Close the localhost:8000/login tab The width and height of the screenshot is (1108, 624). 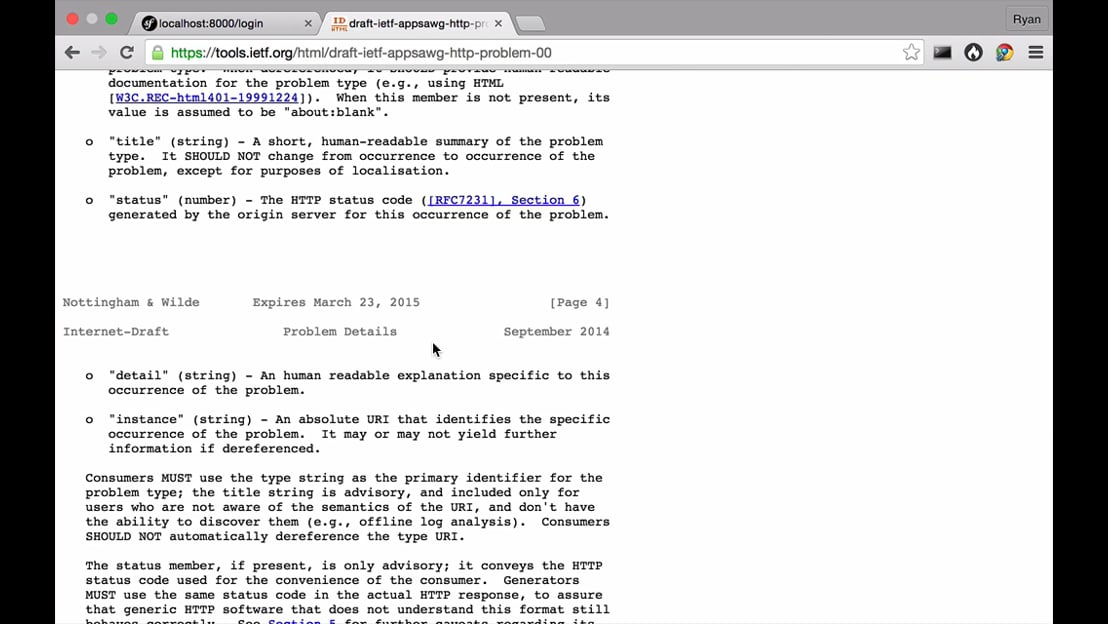[308, 23]
